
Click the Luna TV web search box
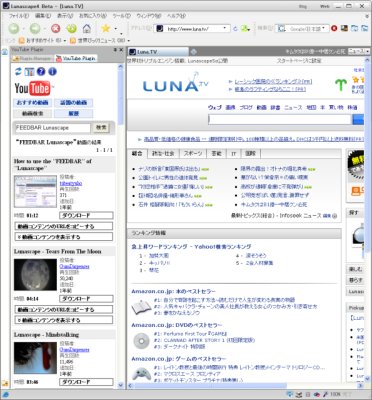click(x=280, y=119)
